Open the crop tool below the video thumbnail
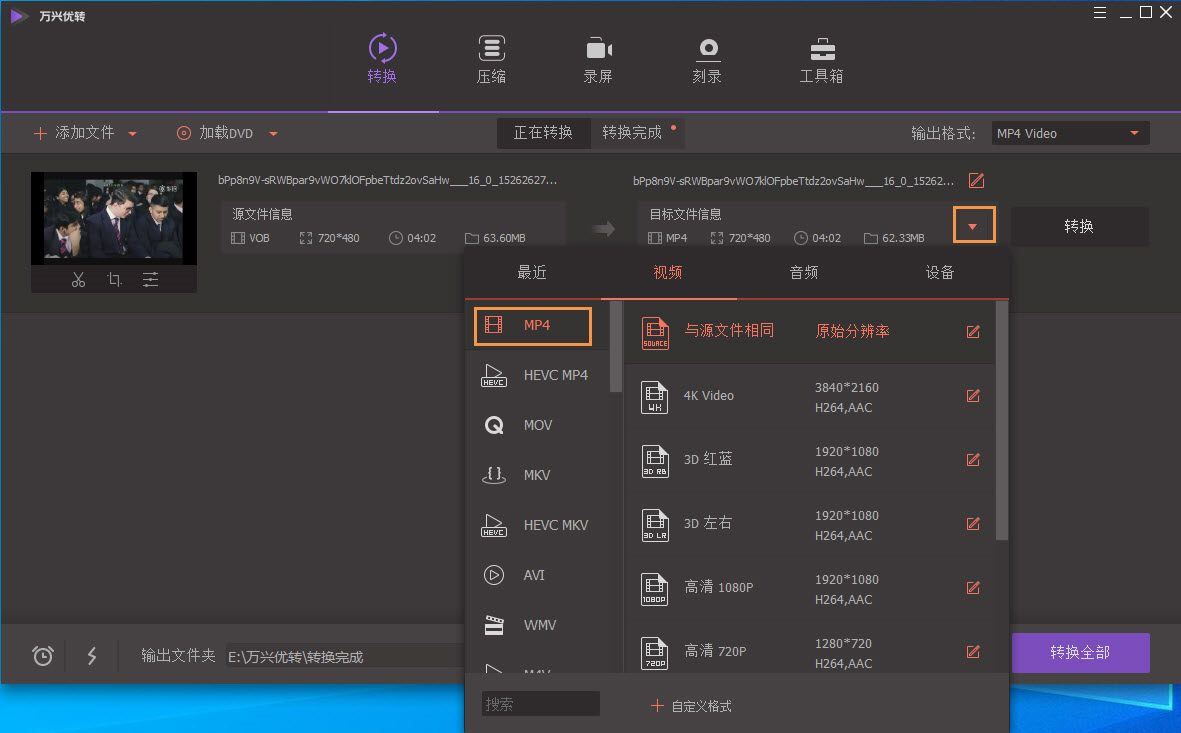This screenshot has height=733, width=1181. 114,280
